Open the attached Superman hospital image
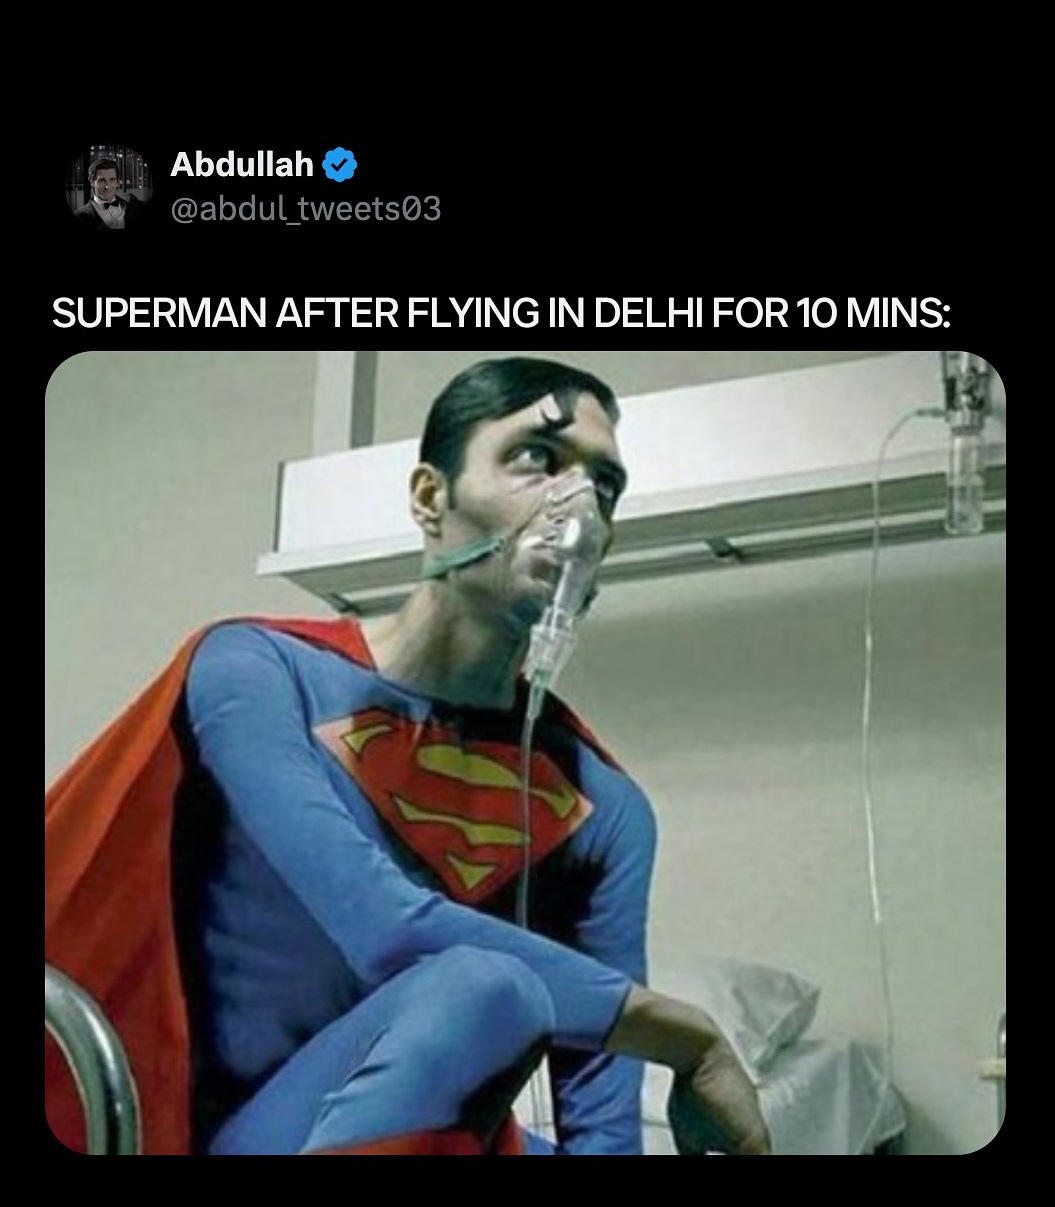 point(525,752)
